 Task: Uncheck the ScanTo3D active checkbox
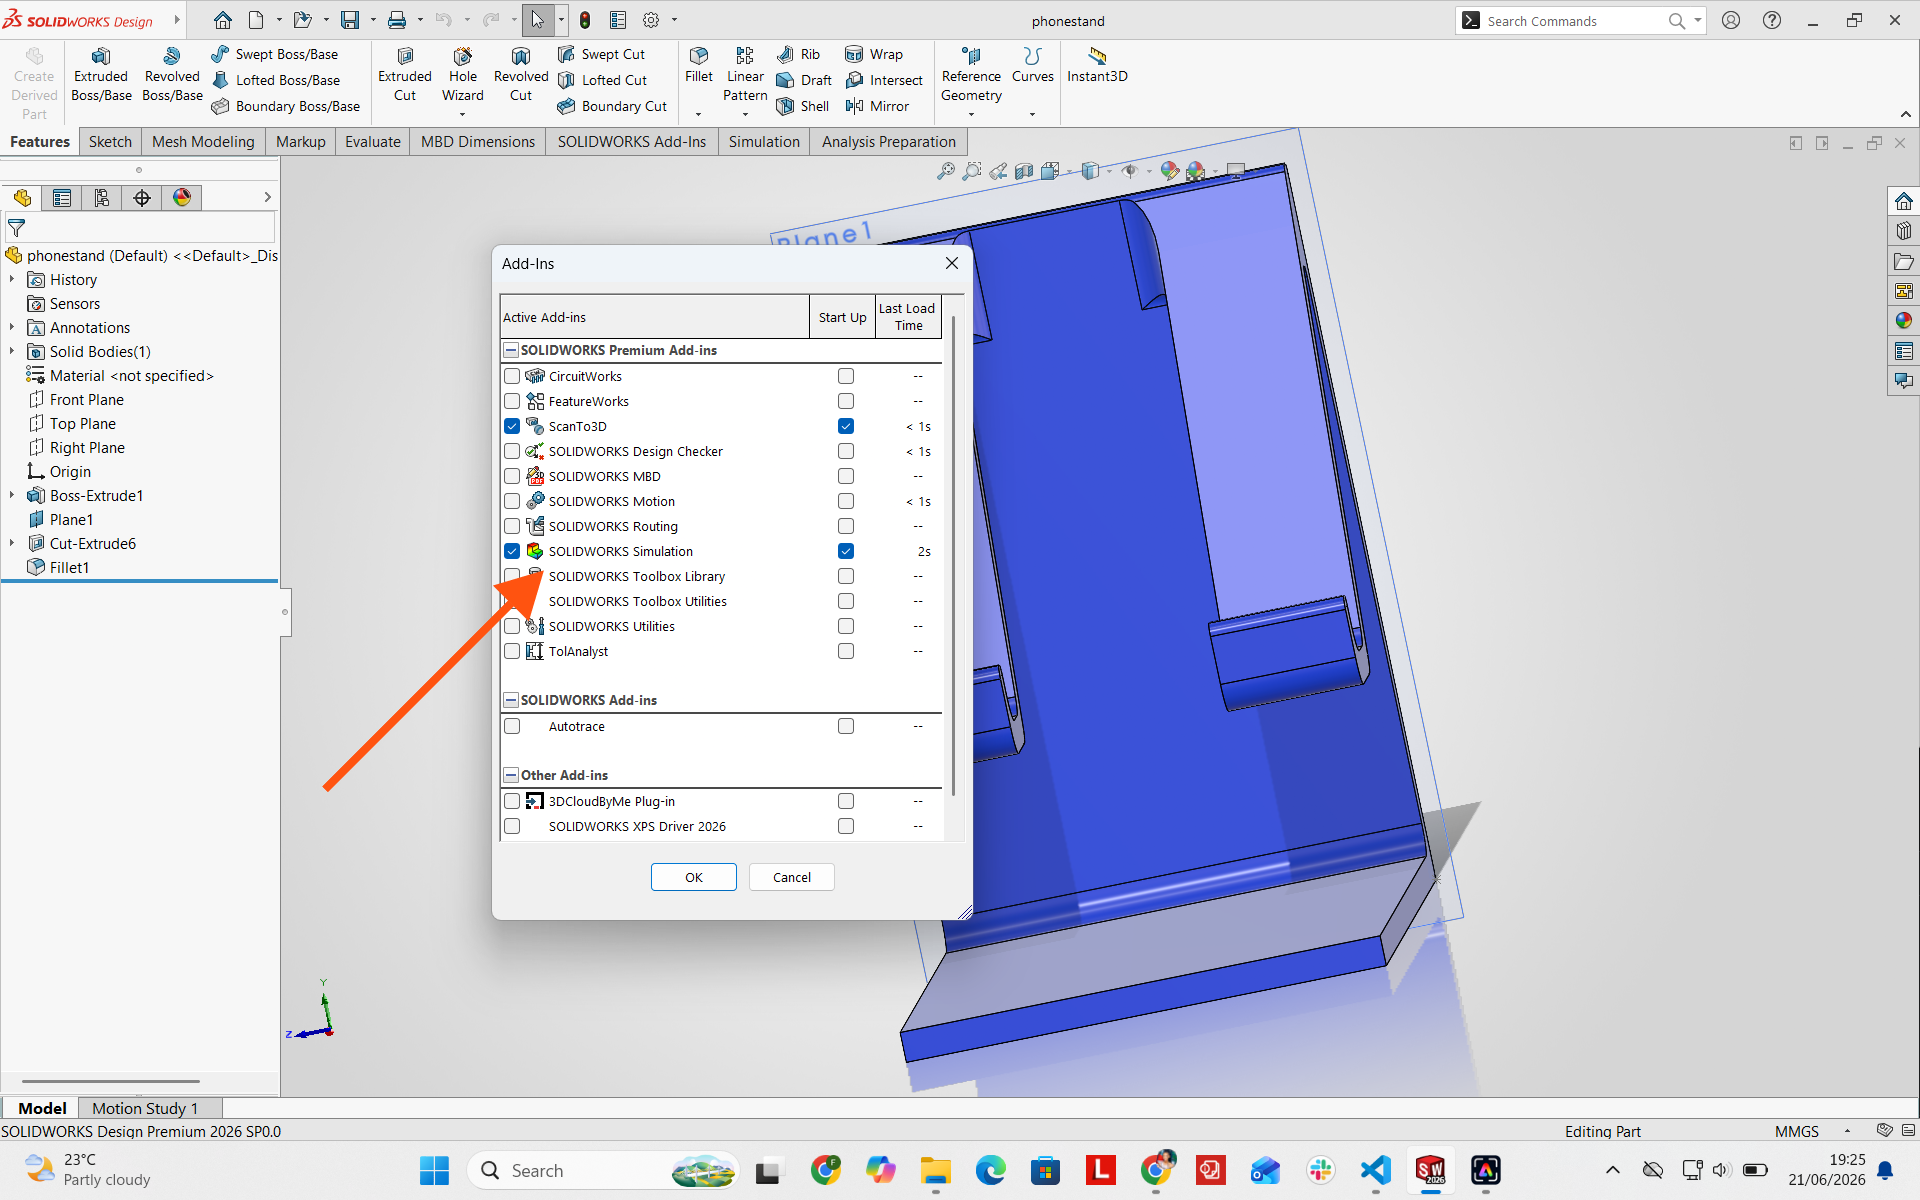point(512,426)
